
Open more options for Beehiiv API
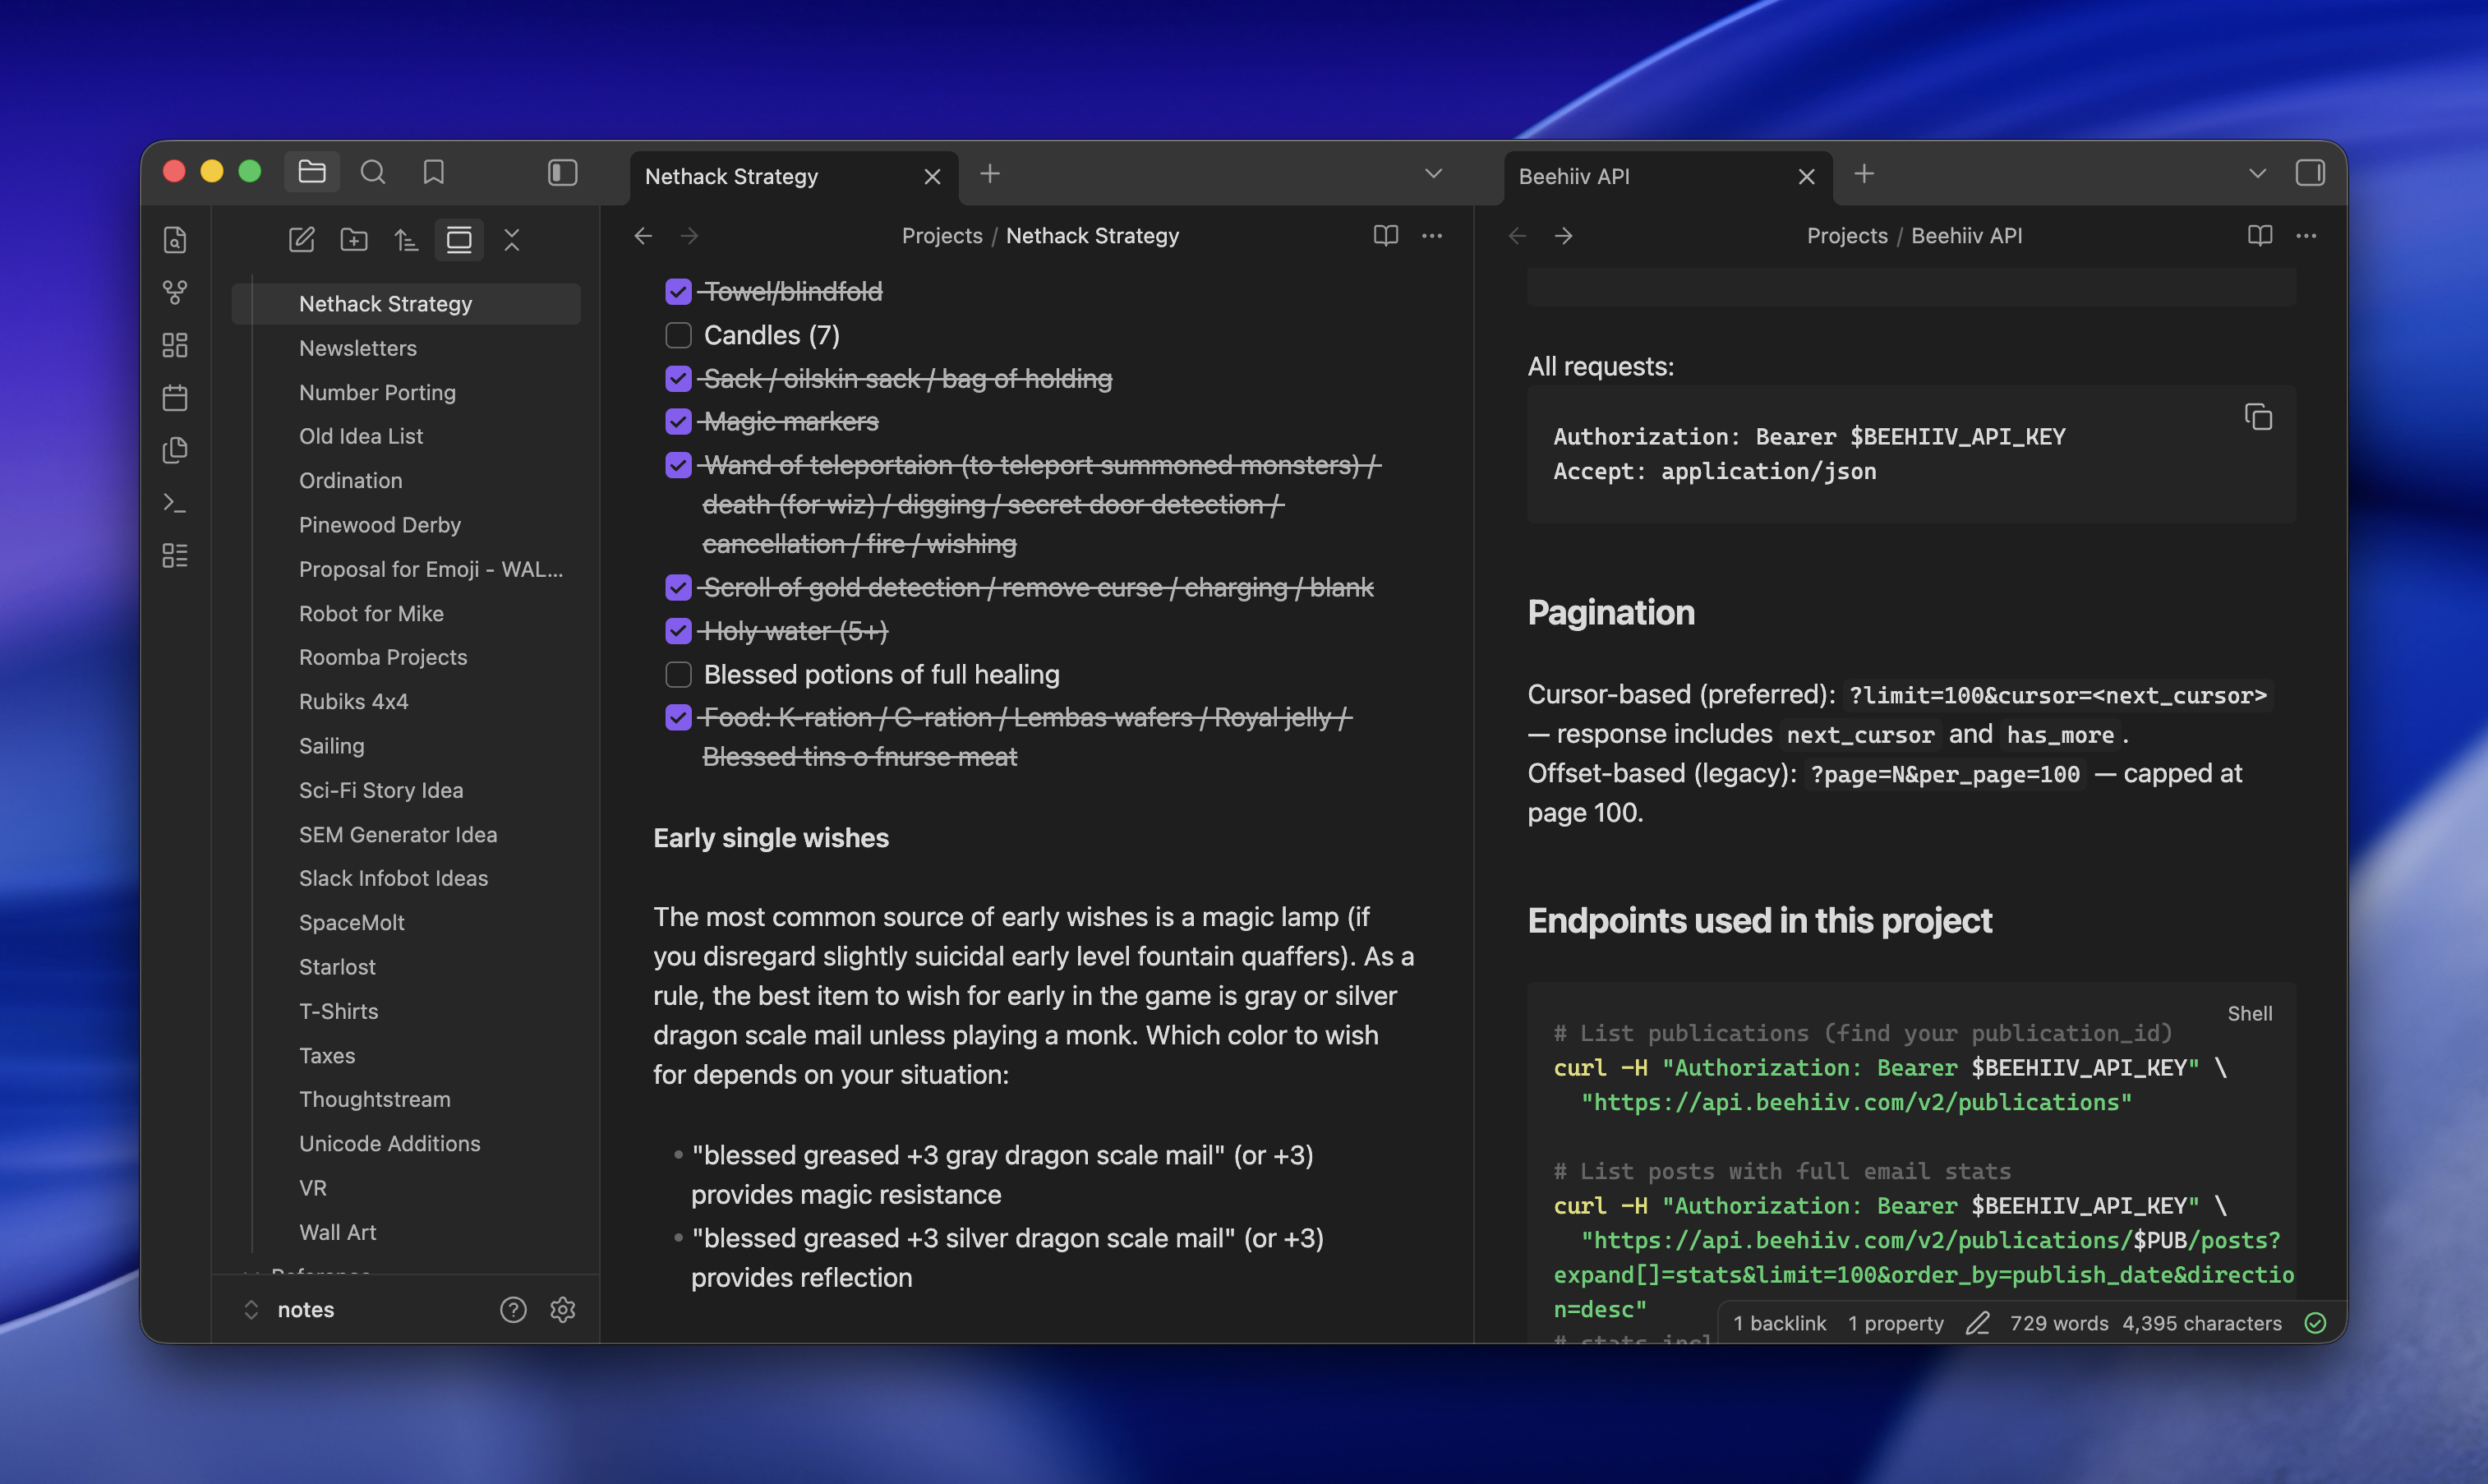click(2306, 236)
